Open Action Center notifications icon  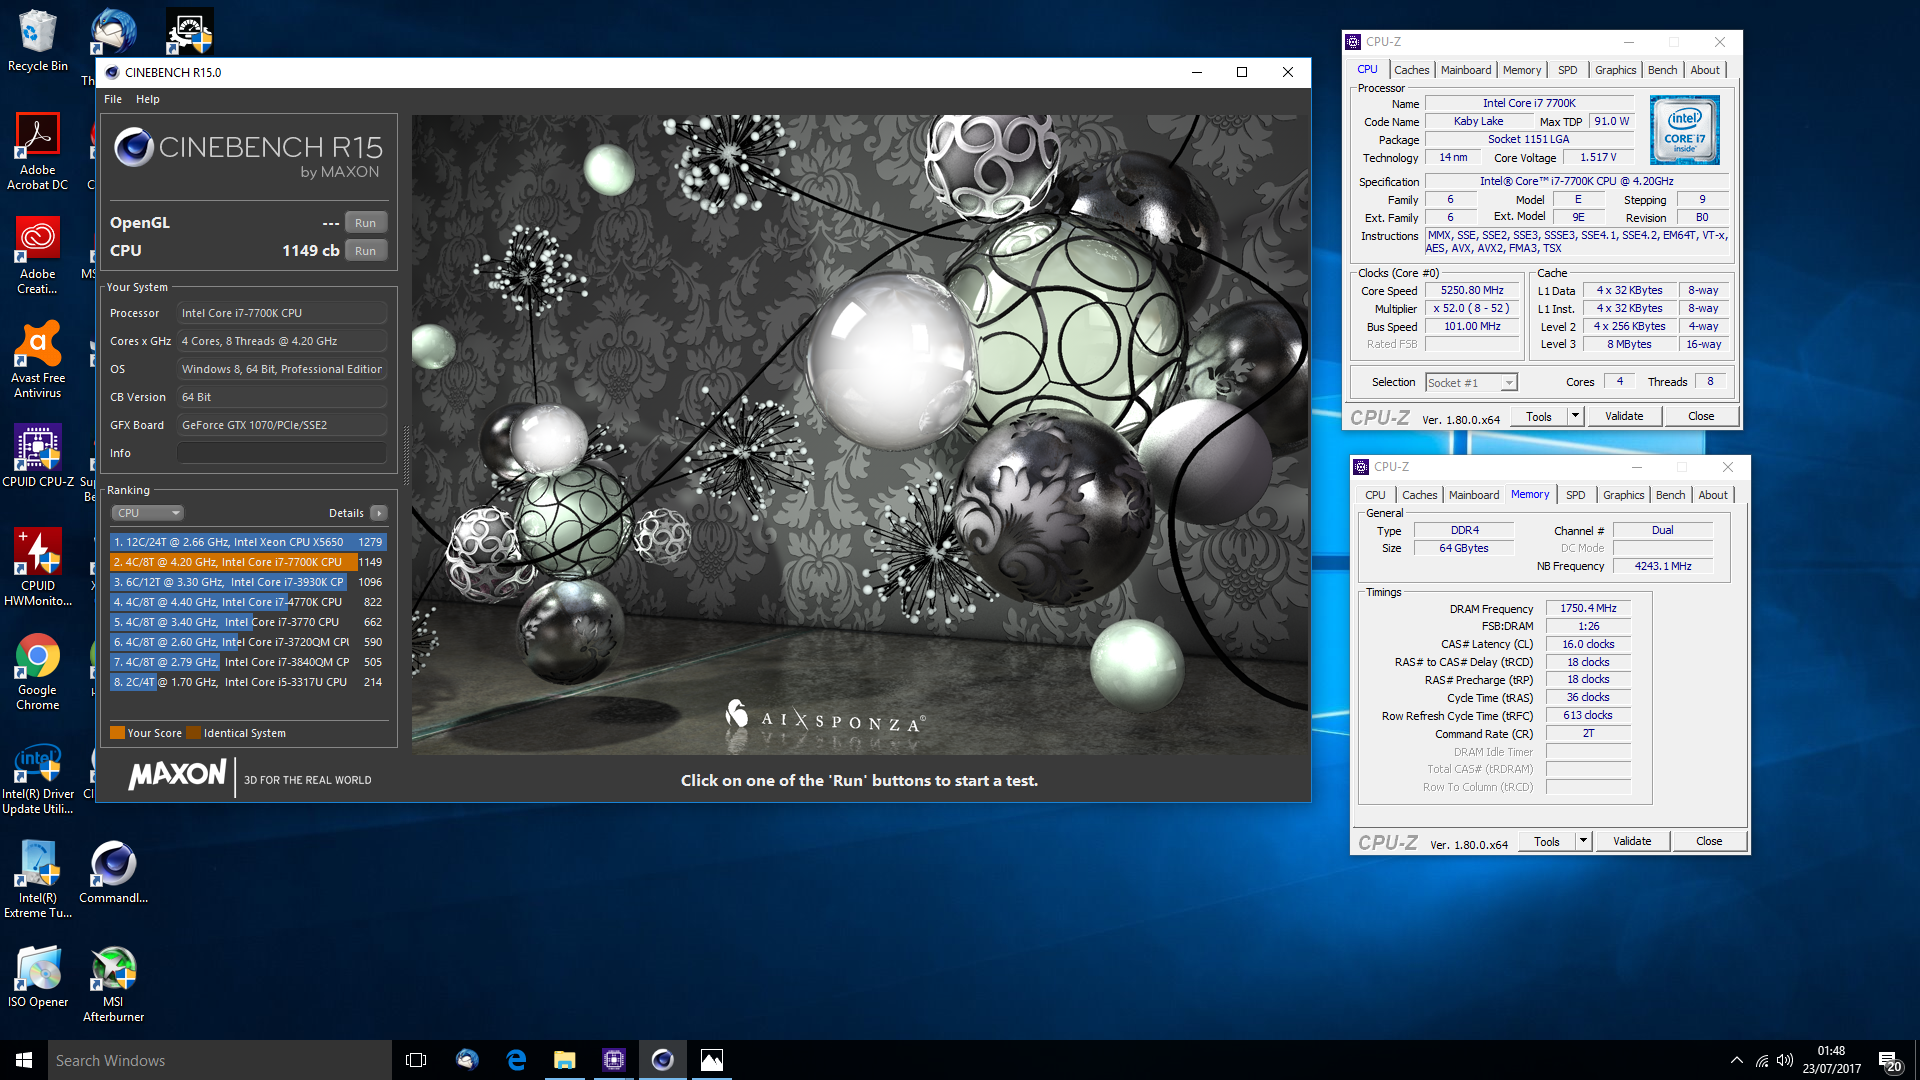point(1889,1061)
